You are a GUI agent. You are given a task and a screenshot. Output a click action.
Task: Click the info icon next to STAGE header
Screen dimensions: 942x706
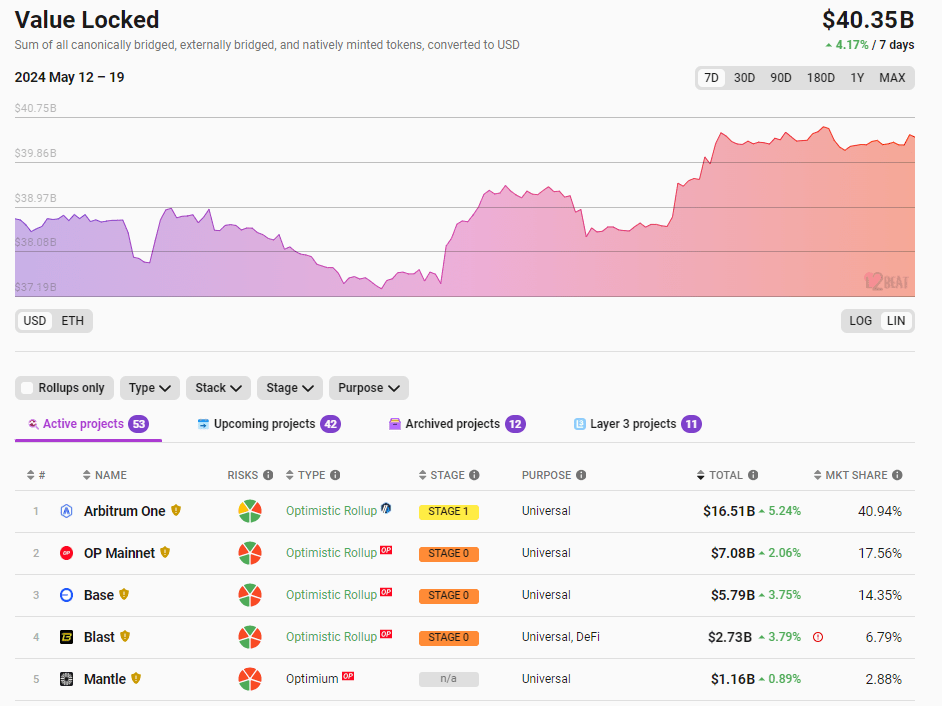click(x=475, y=475)
